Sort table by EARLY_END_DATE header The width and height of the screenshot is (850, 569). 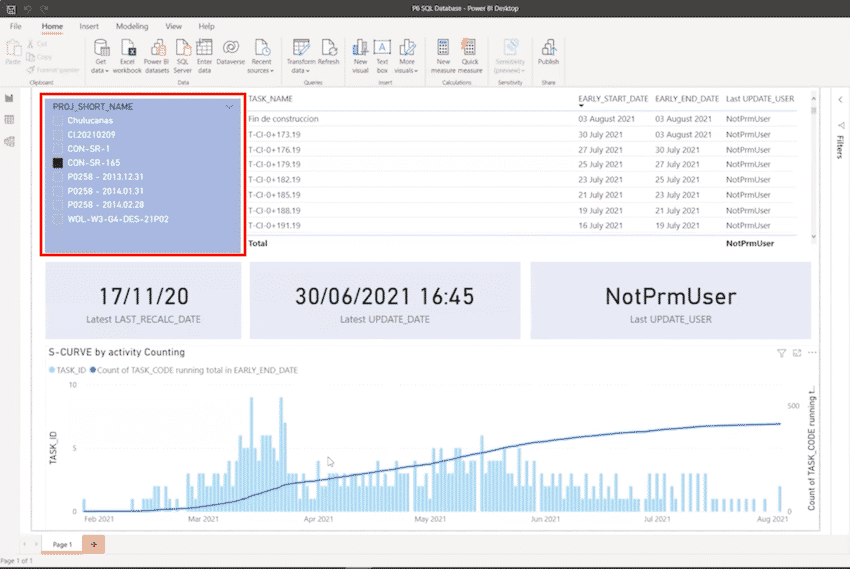687,99
